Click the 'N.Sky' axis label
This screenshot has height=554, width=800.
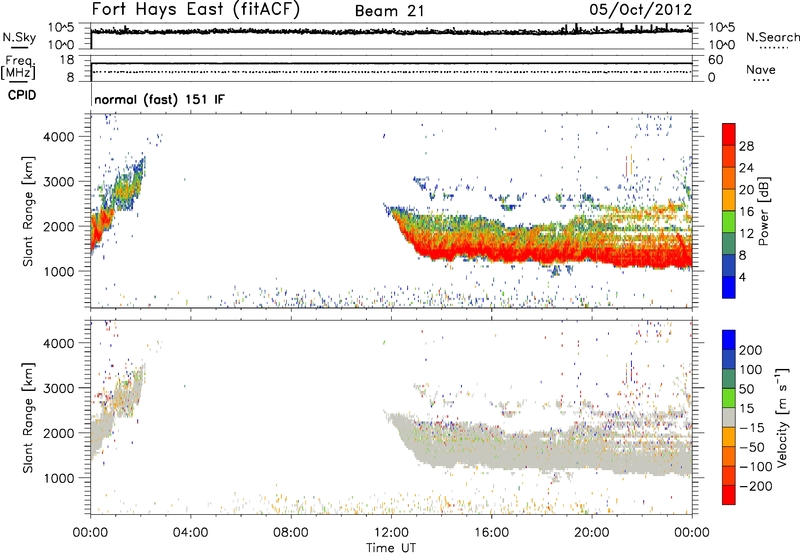19,37
